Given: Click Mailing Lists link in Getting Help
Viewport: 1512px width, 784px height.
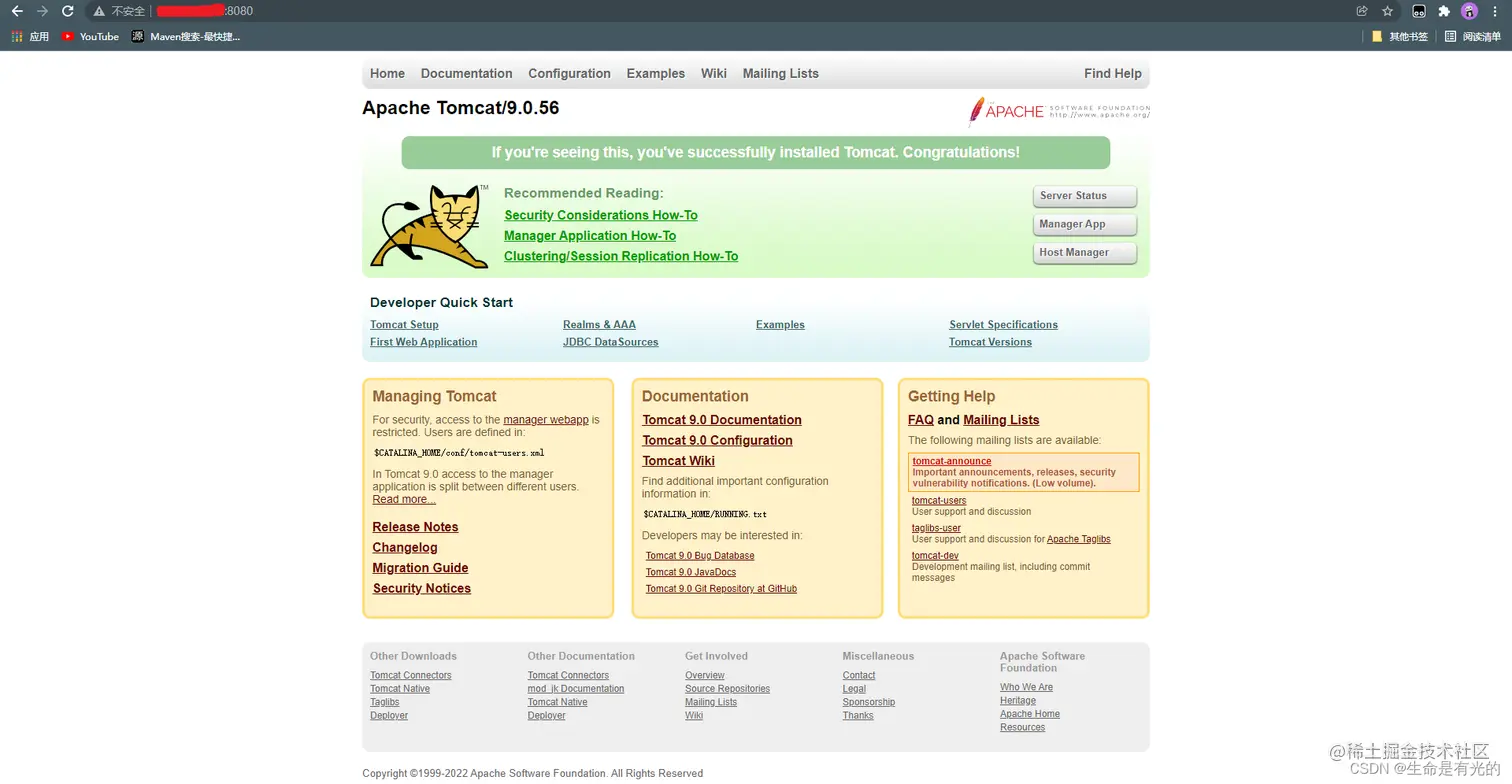Looking at the screenshot, I should pyautogui.click(x=1001, y=420).
